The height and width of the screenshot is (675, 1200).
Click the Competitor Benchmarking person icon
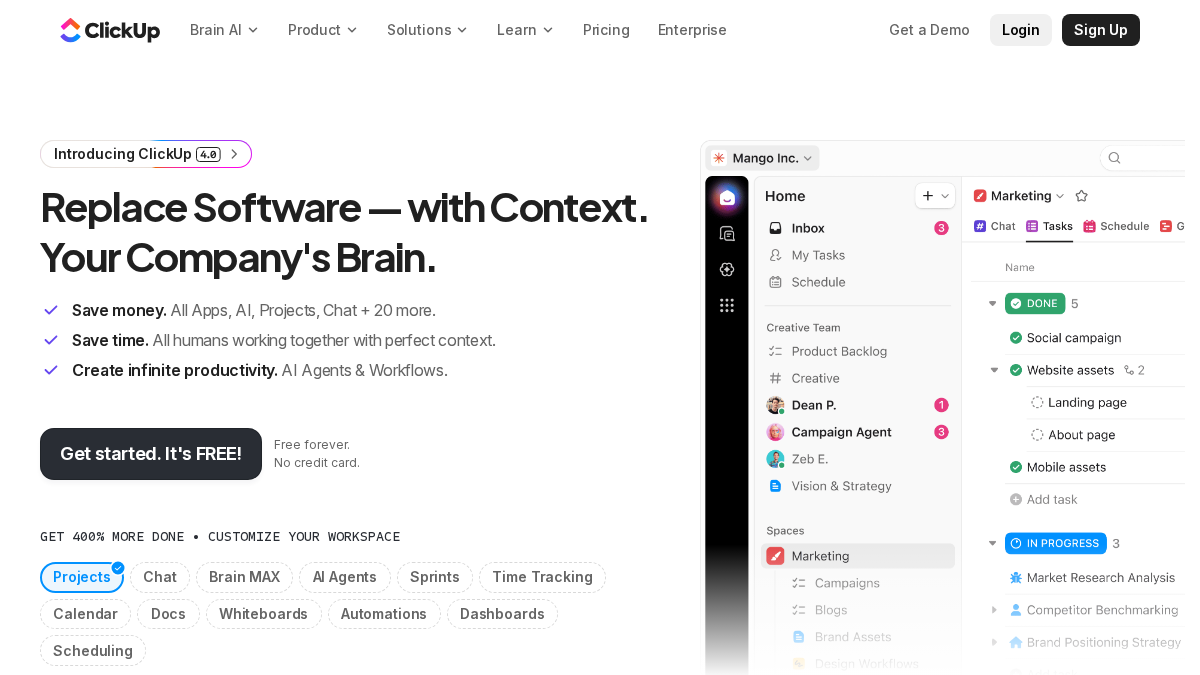click(x=1016, y=609)
